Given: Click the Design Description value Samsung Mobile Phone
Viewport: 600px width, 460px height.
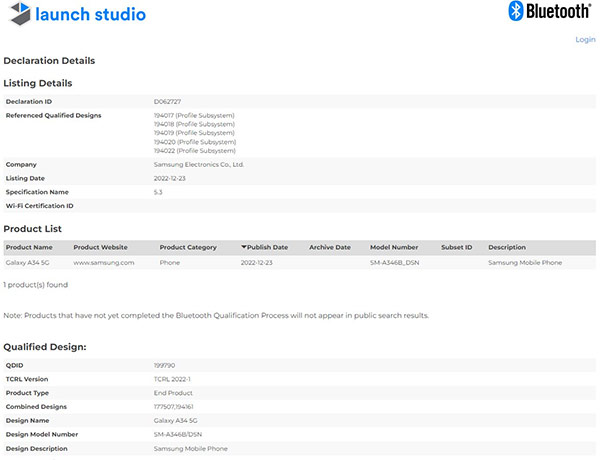Looking at the screenshot, I should coord(191,449).
